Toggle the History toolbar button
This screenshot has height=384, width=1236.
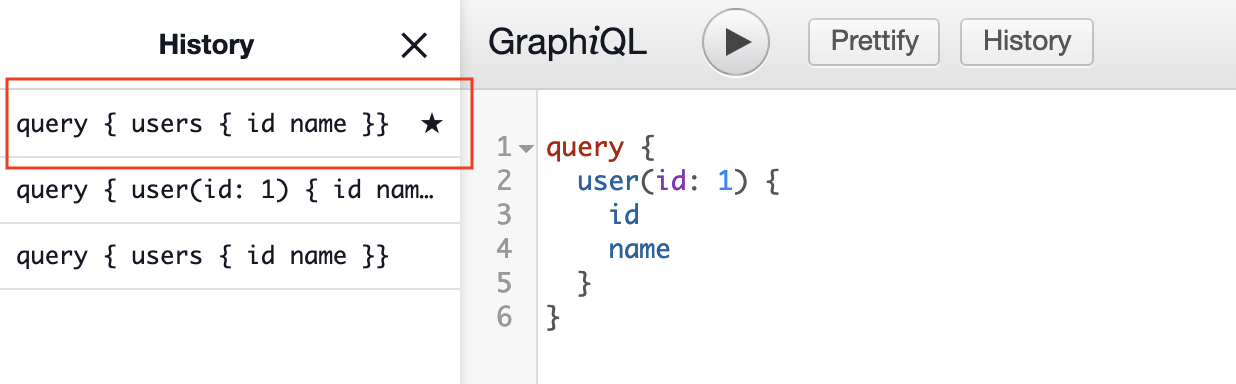click(1027, 42)
